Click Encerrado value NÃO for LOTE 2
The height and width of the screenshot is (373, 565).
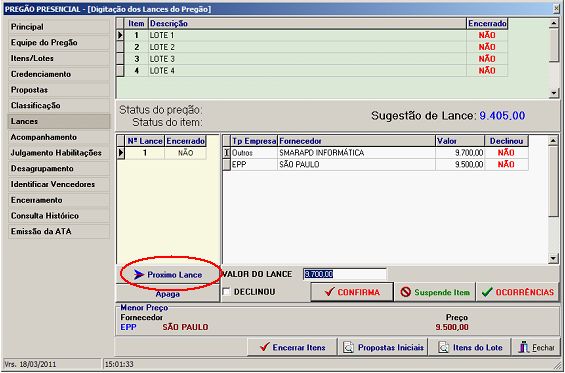coord(487,47)
